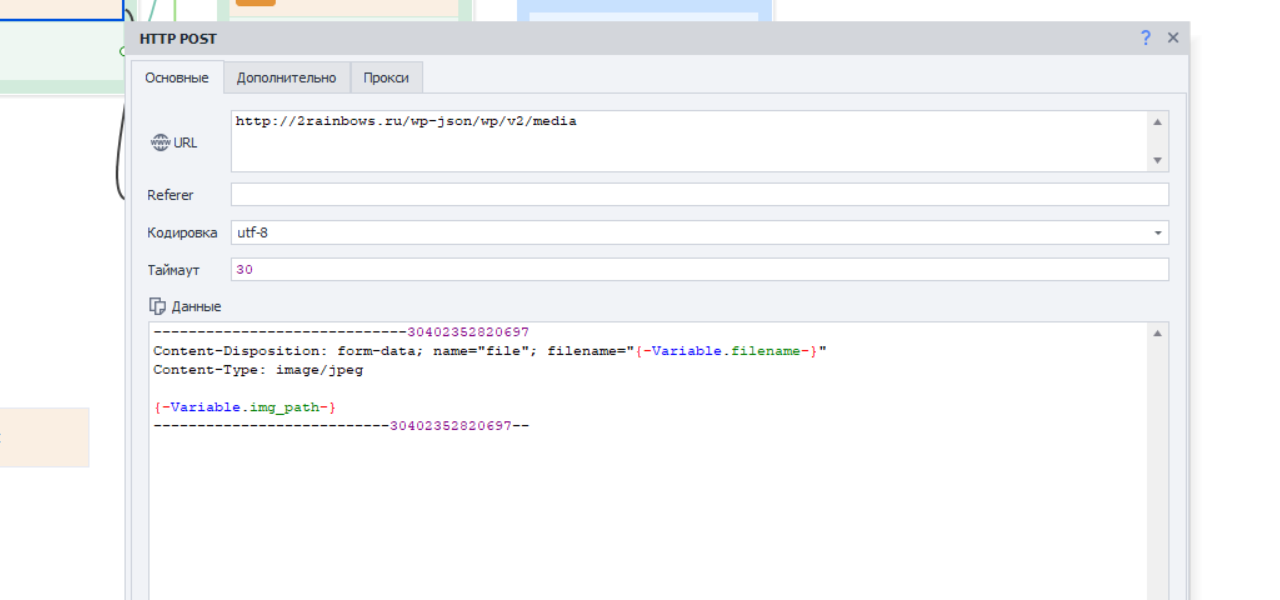Open the Прокси tab
Image resolution: width=1280 pixels, height=600 pixels.
(387, 77)
